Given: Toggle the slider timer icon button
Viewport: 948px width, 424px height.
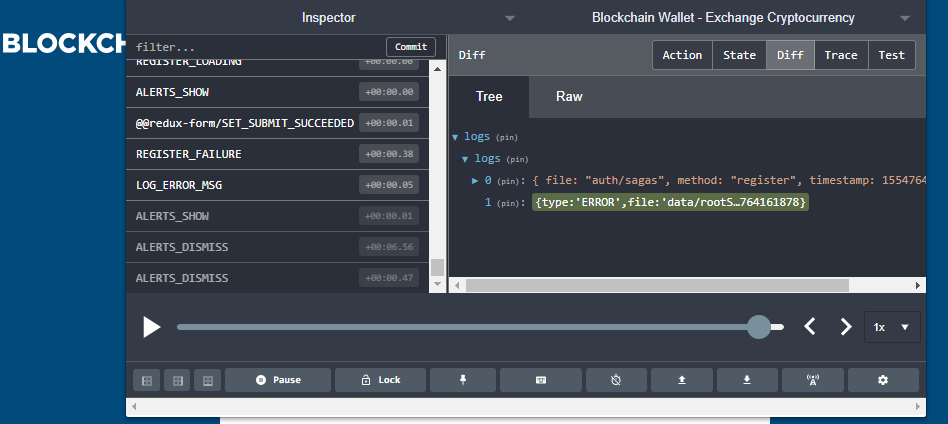Looking at the screenshot, I should coord(616,380).
